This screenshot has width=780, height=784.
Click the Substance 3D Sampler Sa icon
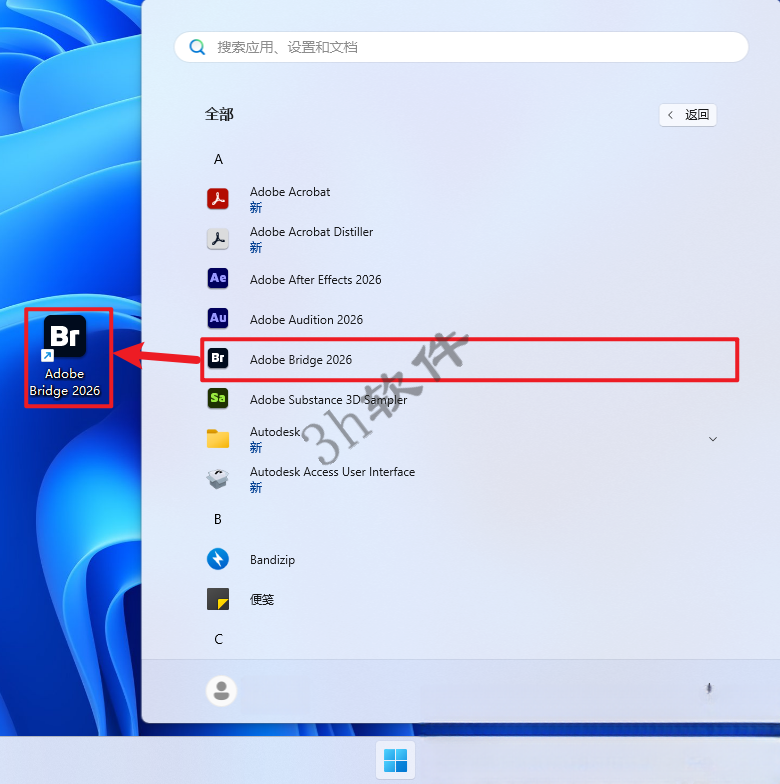(x=218, y=398)
